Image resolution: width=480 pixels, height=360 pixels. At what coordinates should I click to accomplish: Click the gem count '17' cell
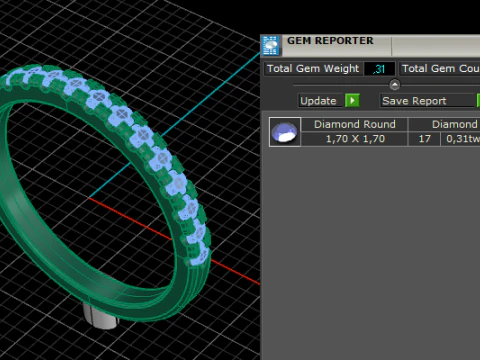pos(424,139)
